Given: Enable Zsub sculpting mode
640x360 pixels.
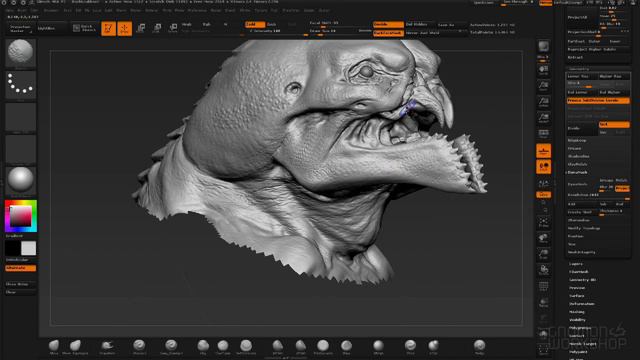Looking at the screenshot, I should click(x=272, y=24).
